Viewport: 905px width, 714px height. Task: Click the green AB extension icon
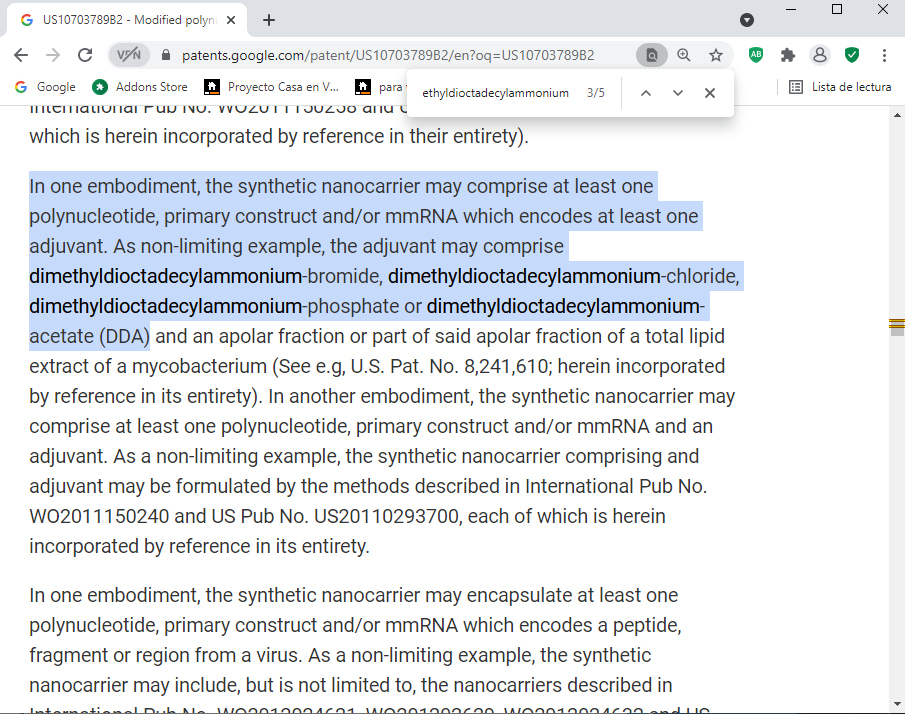[756, 55]
